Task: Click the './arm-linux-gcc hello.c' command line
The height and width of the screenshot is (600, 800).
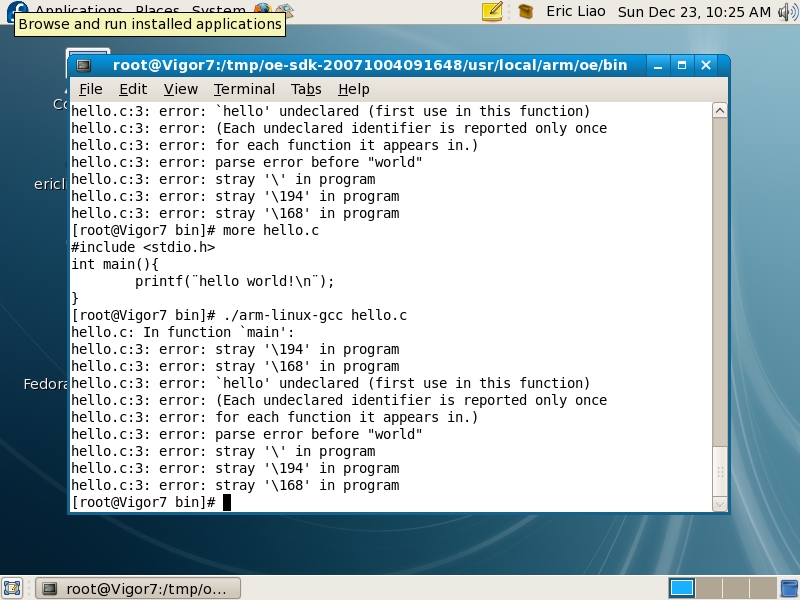Action: point(239,315)
